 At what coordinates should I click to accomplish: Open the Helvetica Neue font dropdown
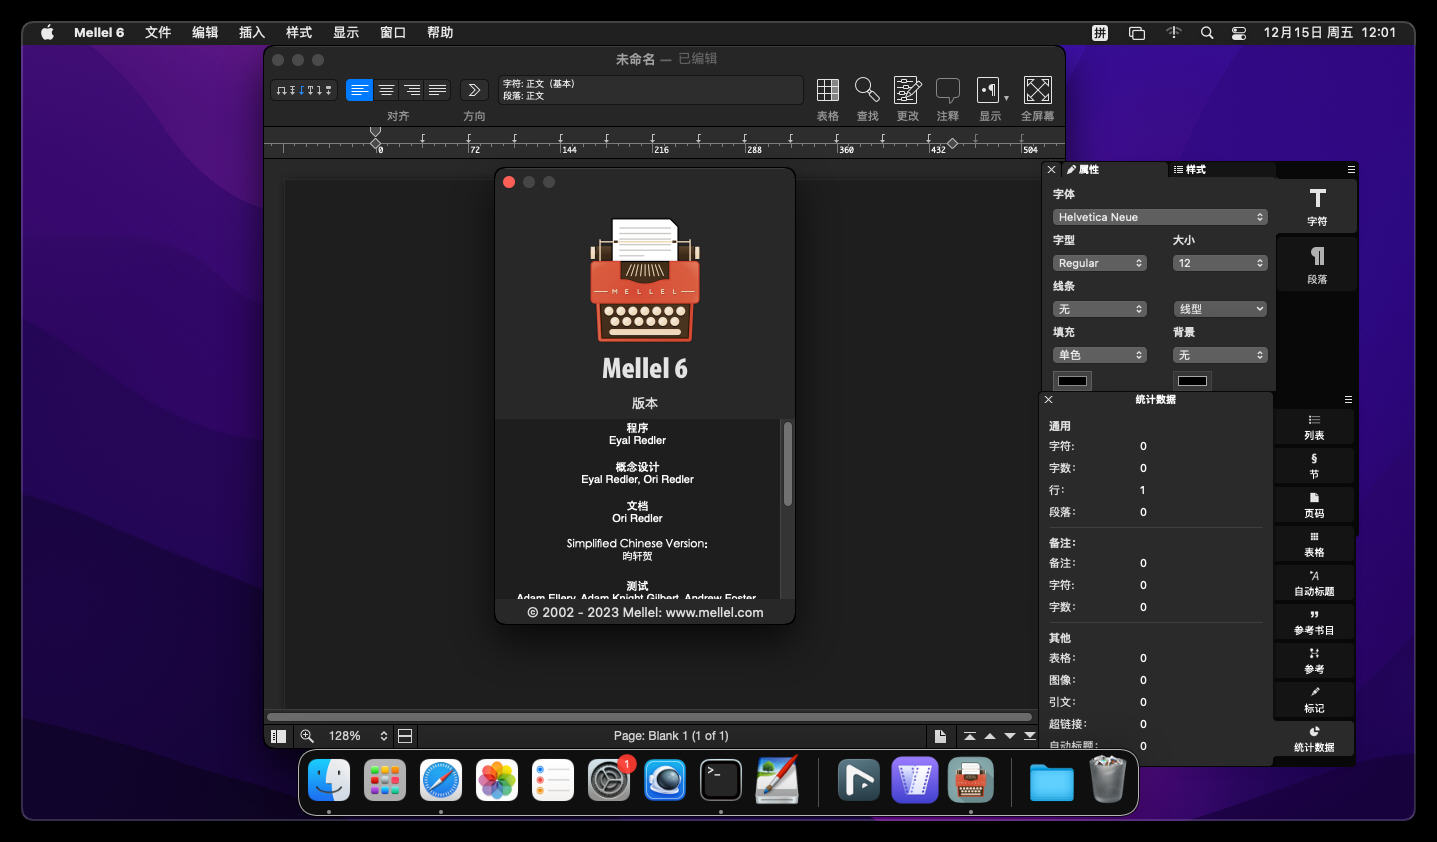(x=1160, y=217)
